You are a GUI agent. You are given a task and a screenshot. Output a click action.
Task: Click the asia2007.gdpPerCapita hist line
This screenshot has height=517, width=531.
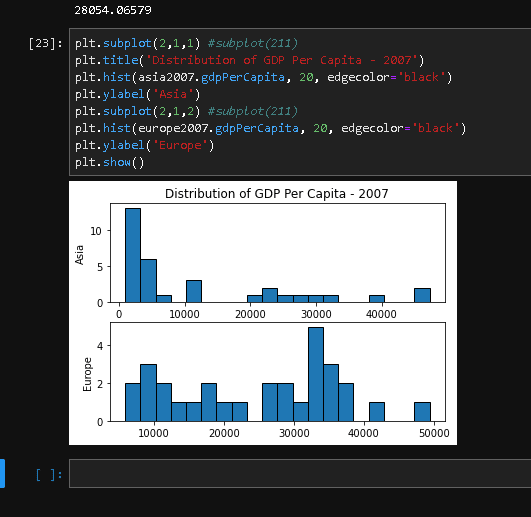point(263,77)
